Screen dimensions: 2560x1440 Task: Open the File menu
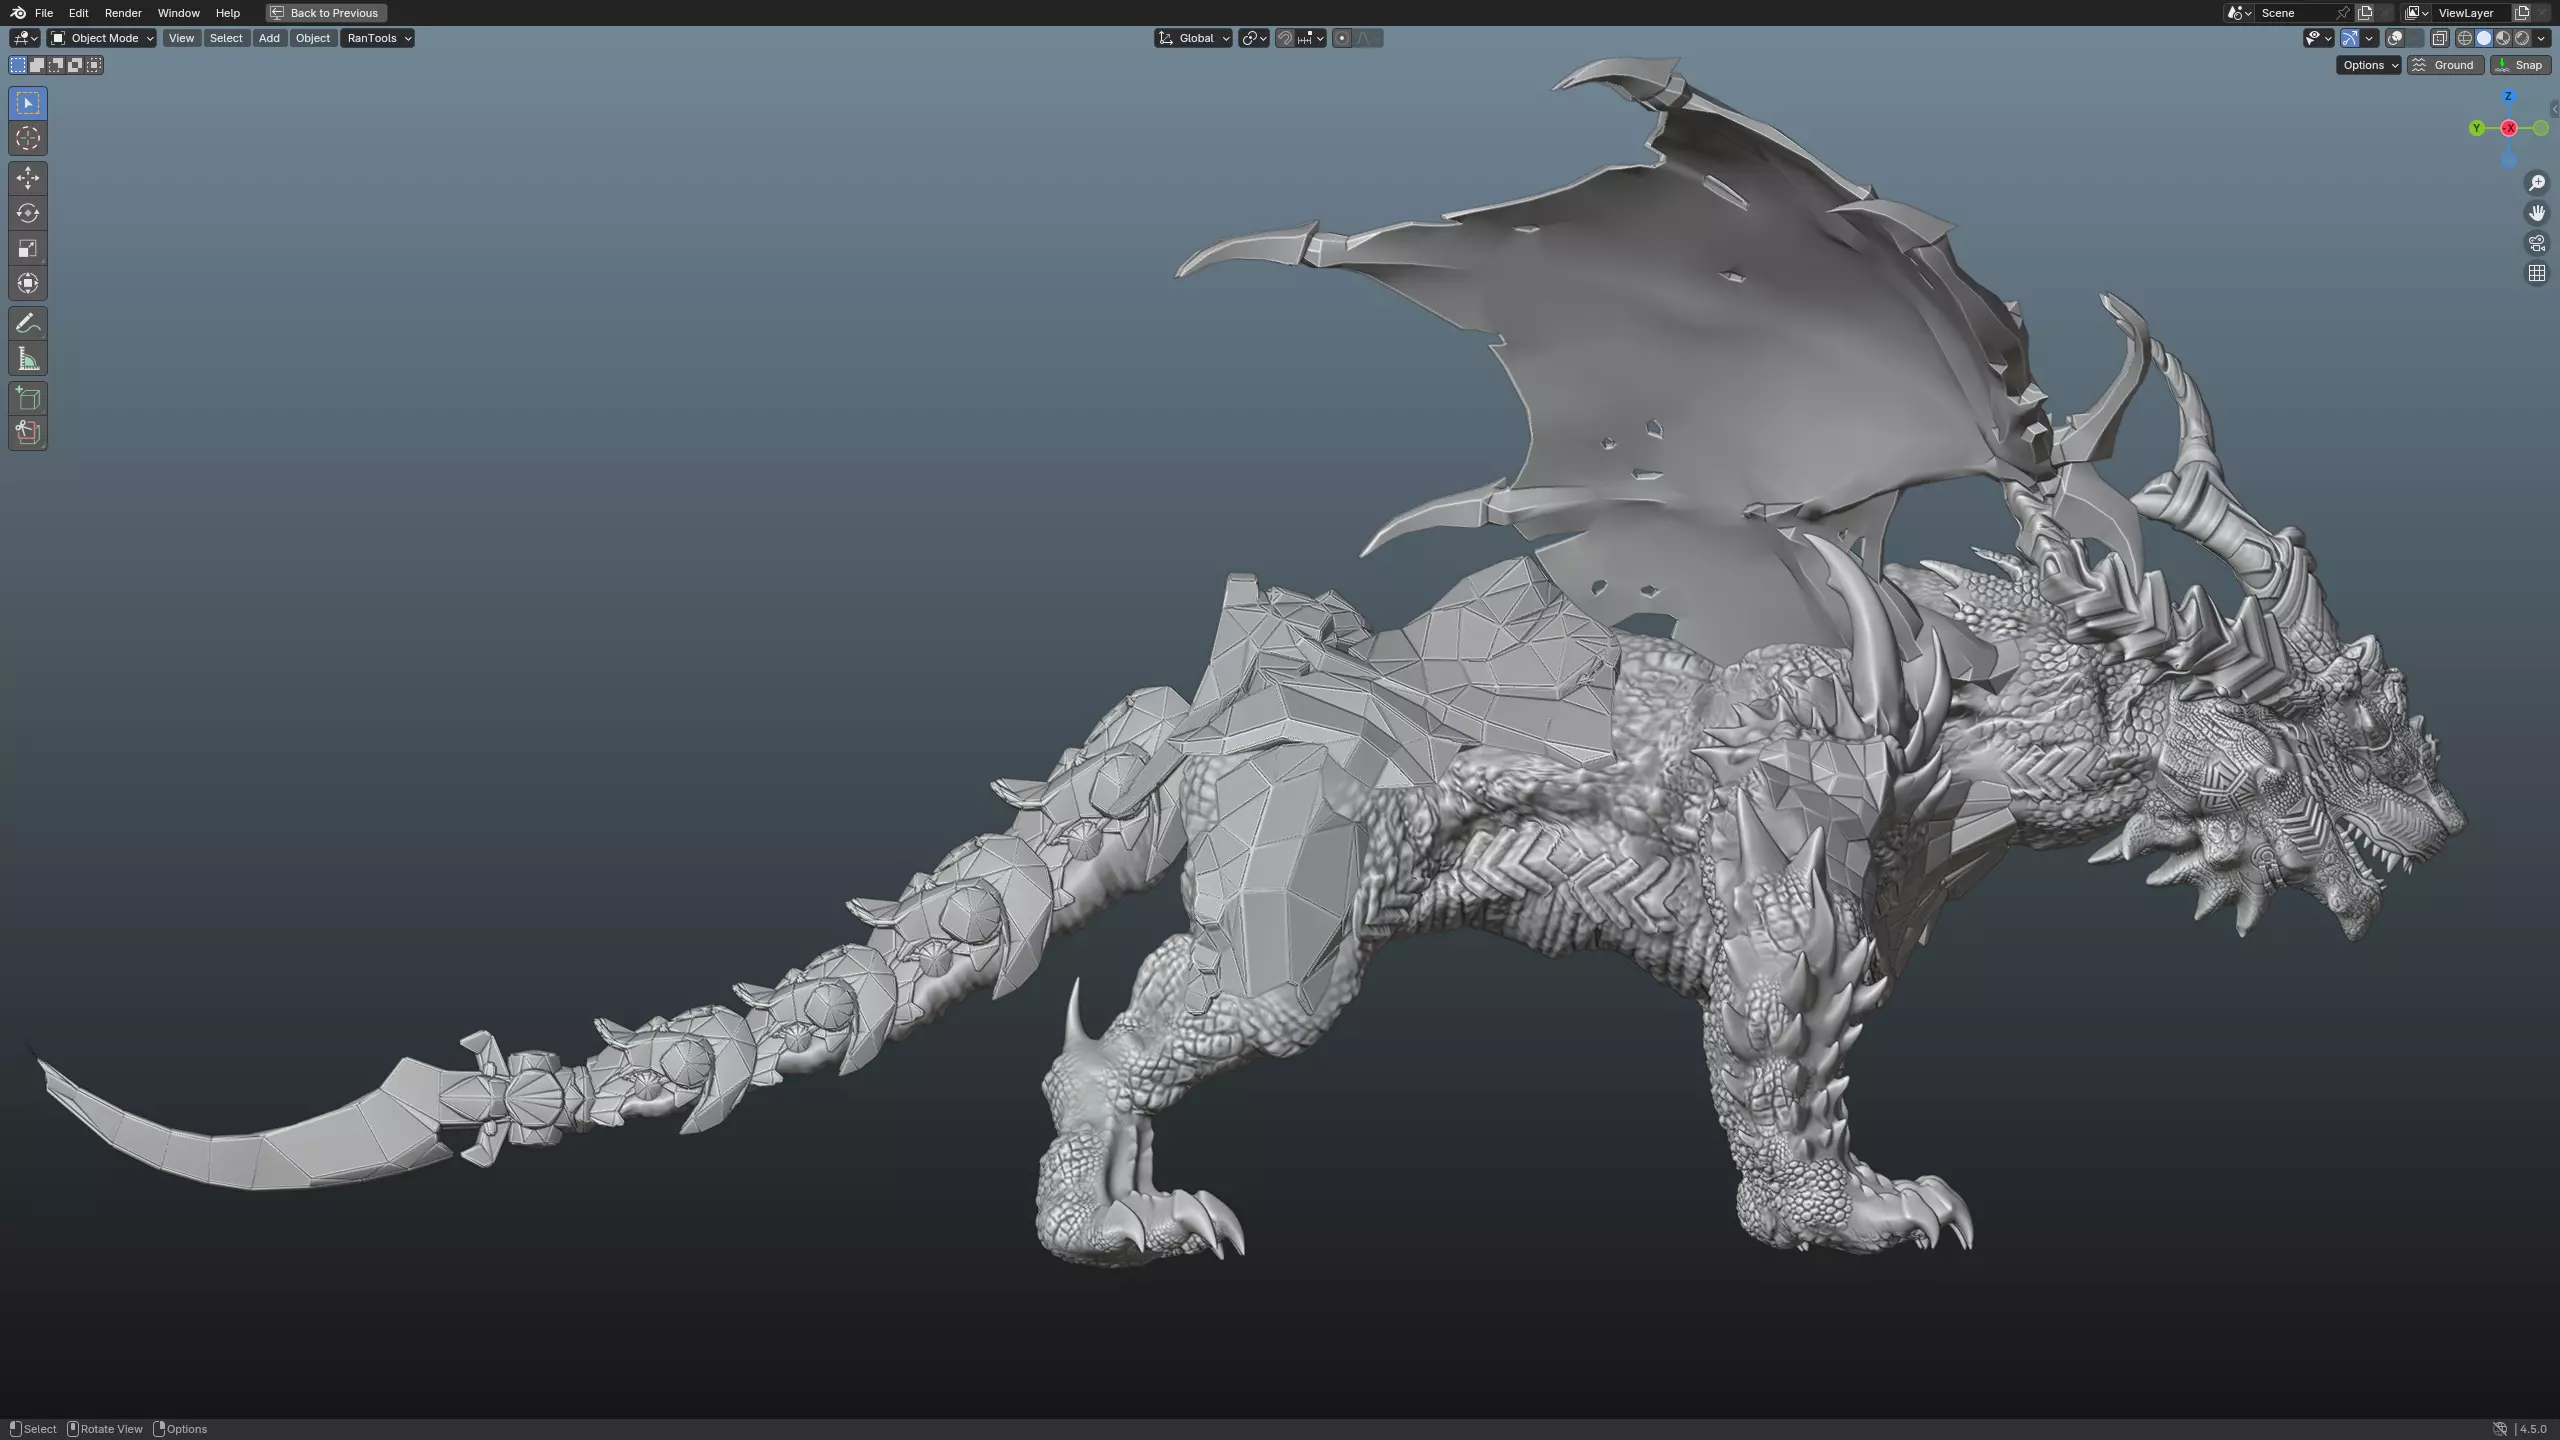pyautogui.click(x=44, y=13)
